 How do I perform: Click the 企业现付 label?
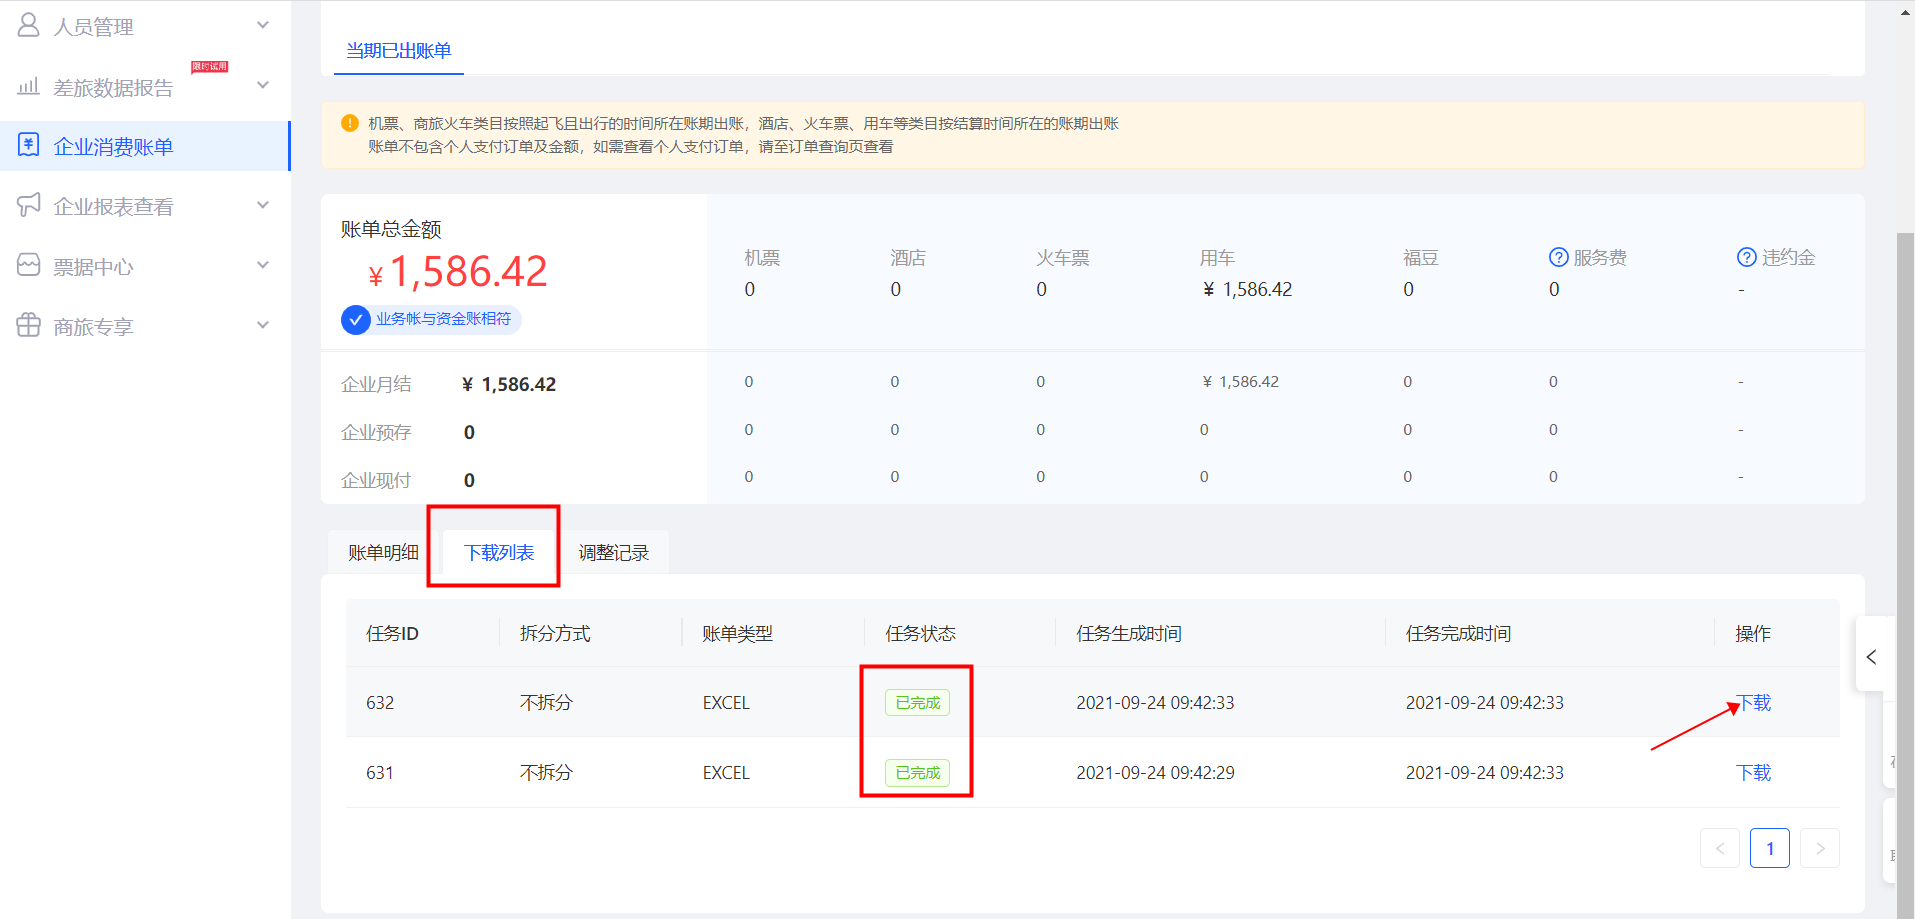tap(376, 480)
